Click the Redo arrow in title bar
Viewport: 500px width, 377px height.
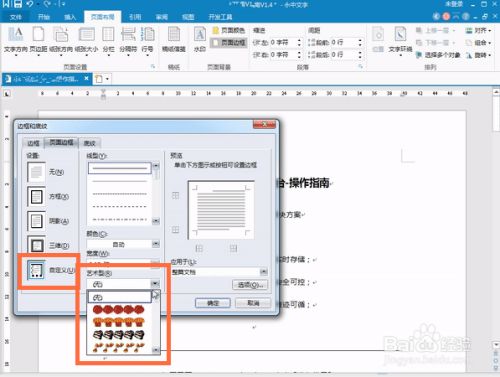click(x=47, y=4)
